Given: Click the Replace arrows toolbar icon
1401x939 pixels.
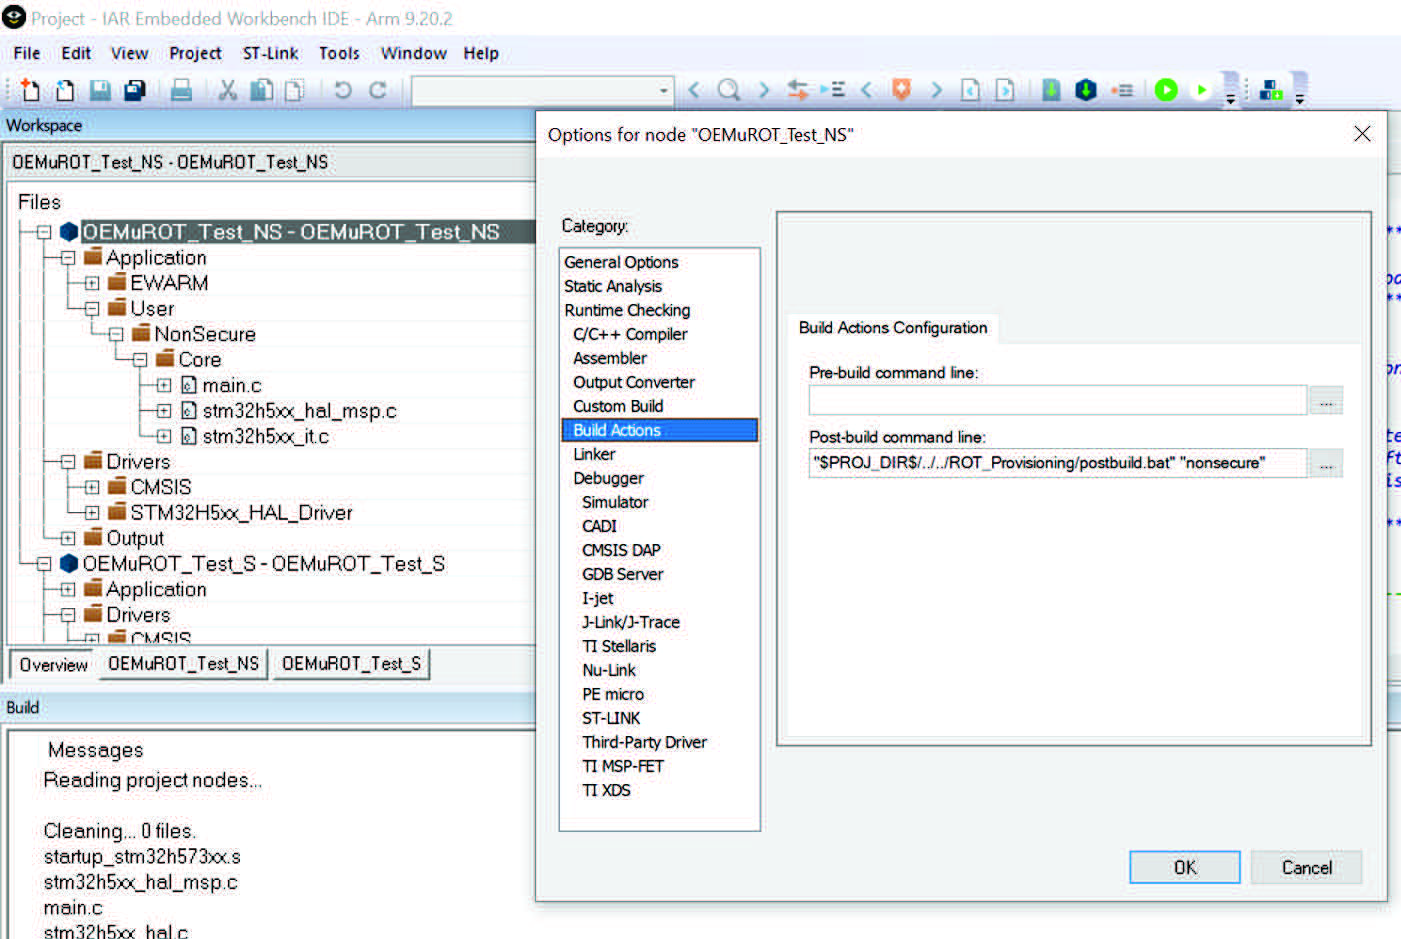Looking at the screenshot, I should click(x=797, y=90).
